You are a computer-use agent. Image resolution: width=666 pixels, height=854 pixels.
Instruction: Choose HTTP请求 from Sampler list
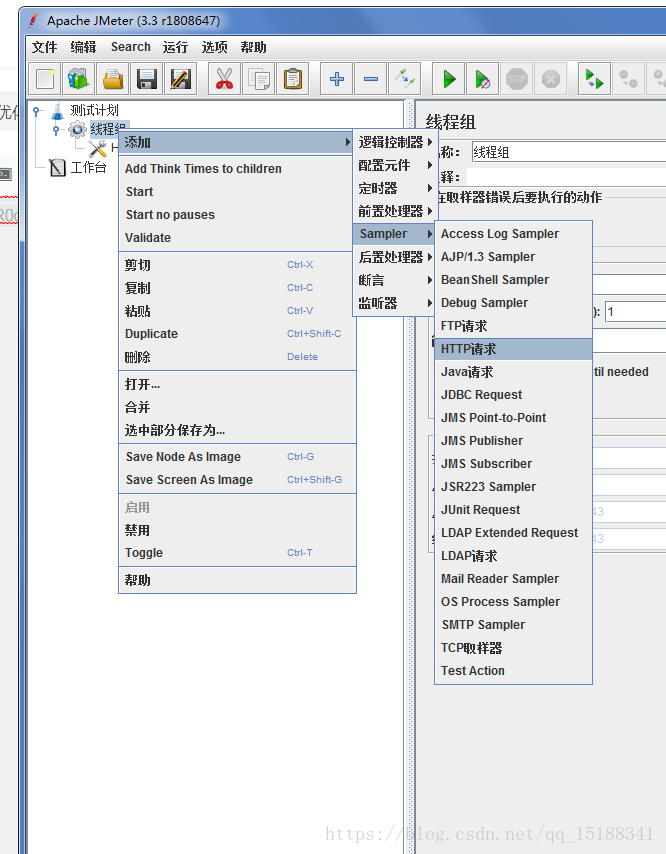click(514, 349)
